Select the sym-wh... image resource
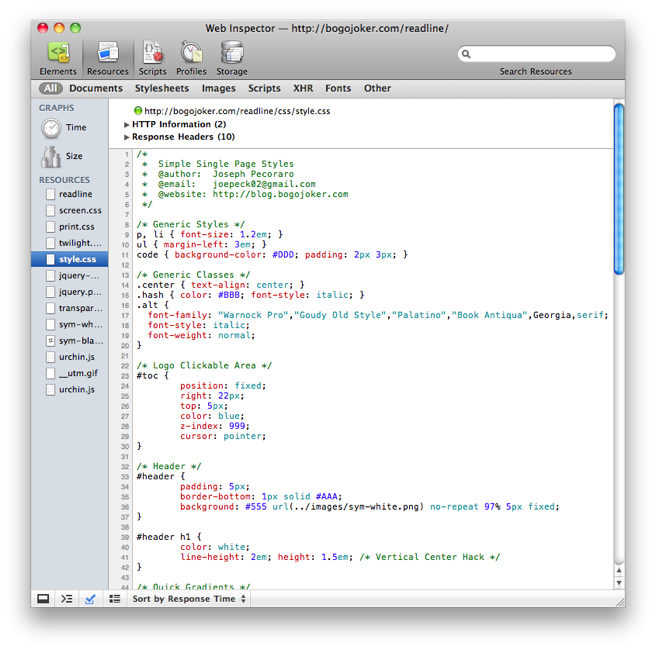The image size is (656, 650). pyautogui.click(x=69, y=325)
